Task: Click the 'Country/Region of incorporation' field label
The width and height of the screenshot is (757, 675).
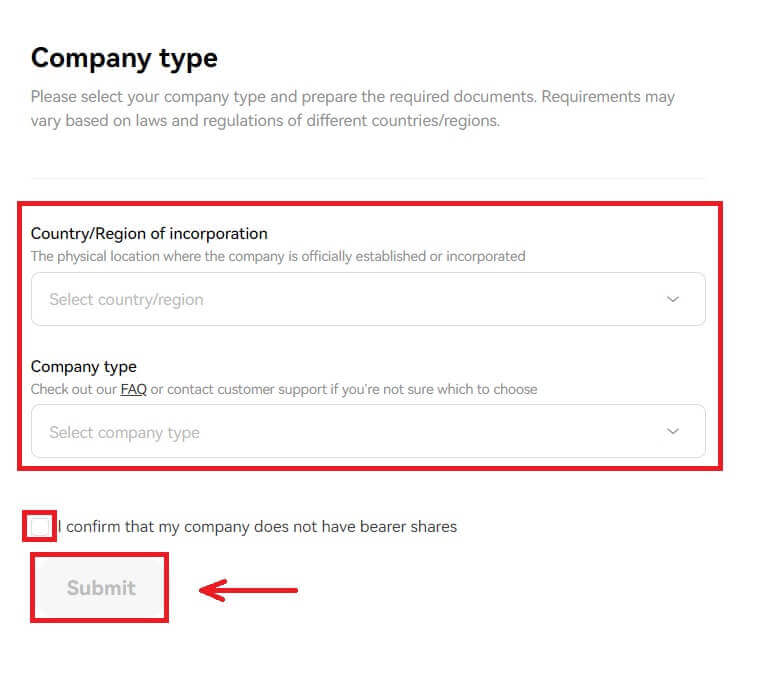Action: (x=149, y=233)
